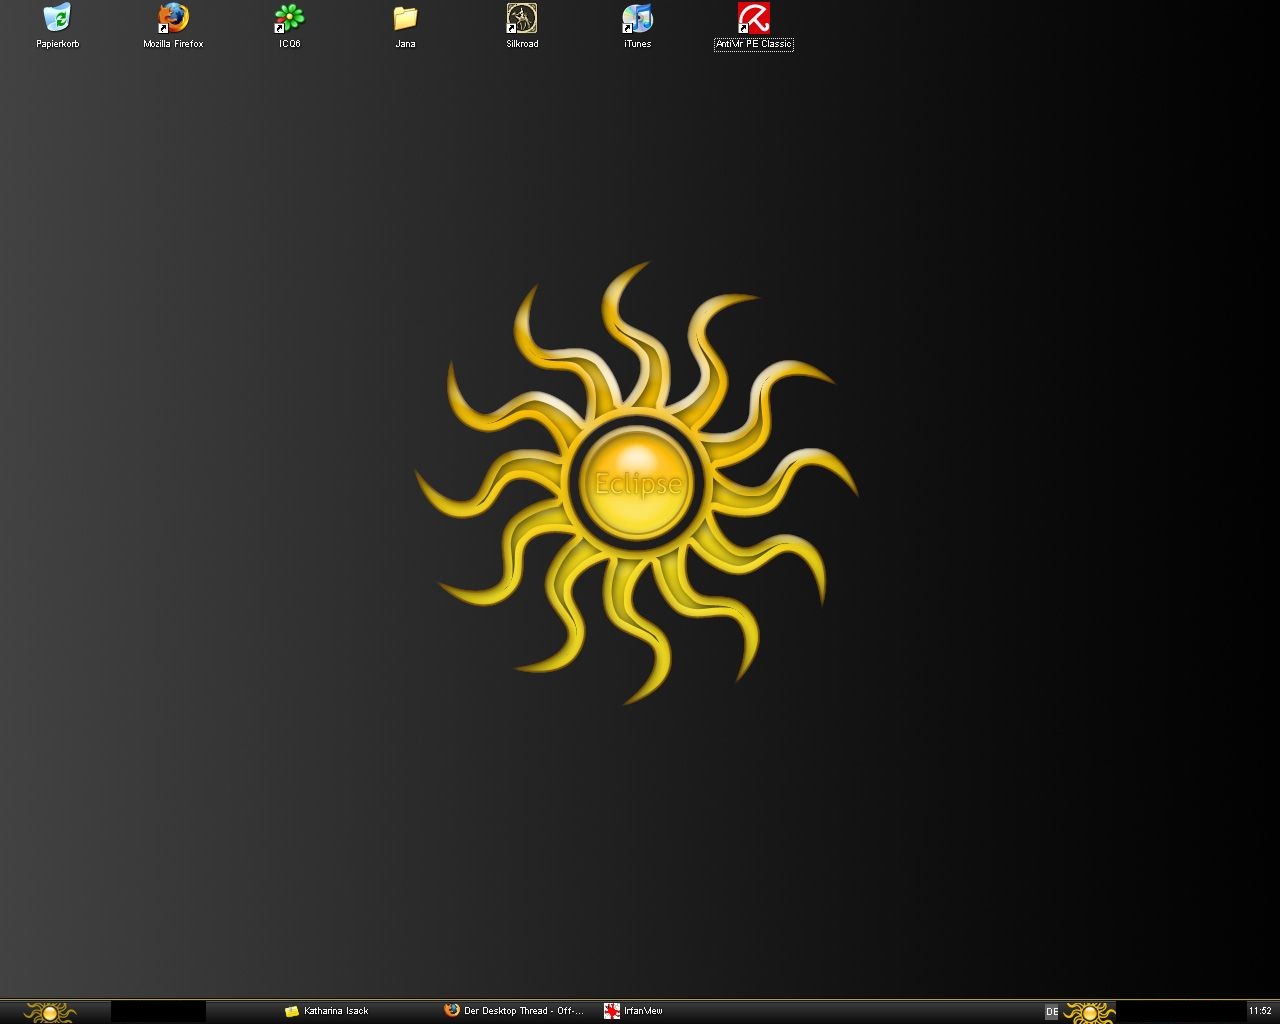The height and width of the screenshot is (1024, 1280).
Task: Click the Papierkorb text label
Action: tap(57, 44)
